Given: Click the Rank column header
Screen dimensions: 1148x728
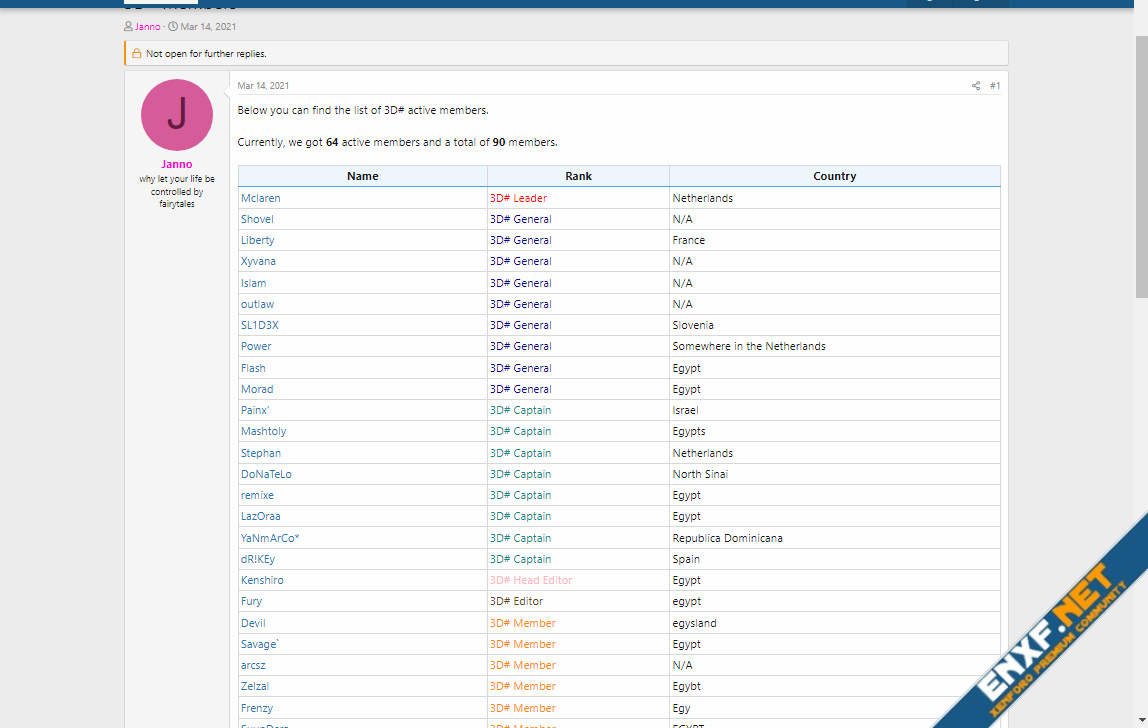Looking at the screenshot, I should point(578,176).
